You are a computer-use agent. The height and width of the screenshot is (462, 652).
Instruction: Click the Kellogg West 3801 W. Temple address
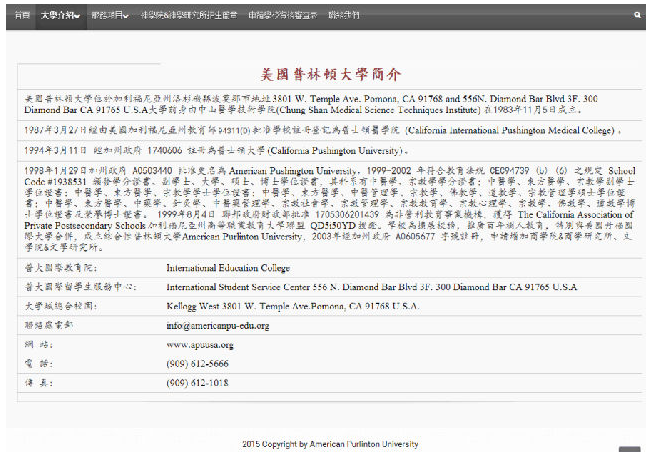tap(293, 306)
